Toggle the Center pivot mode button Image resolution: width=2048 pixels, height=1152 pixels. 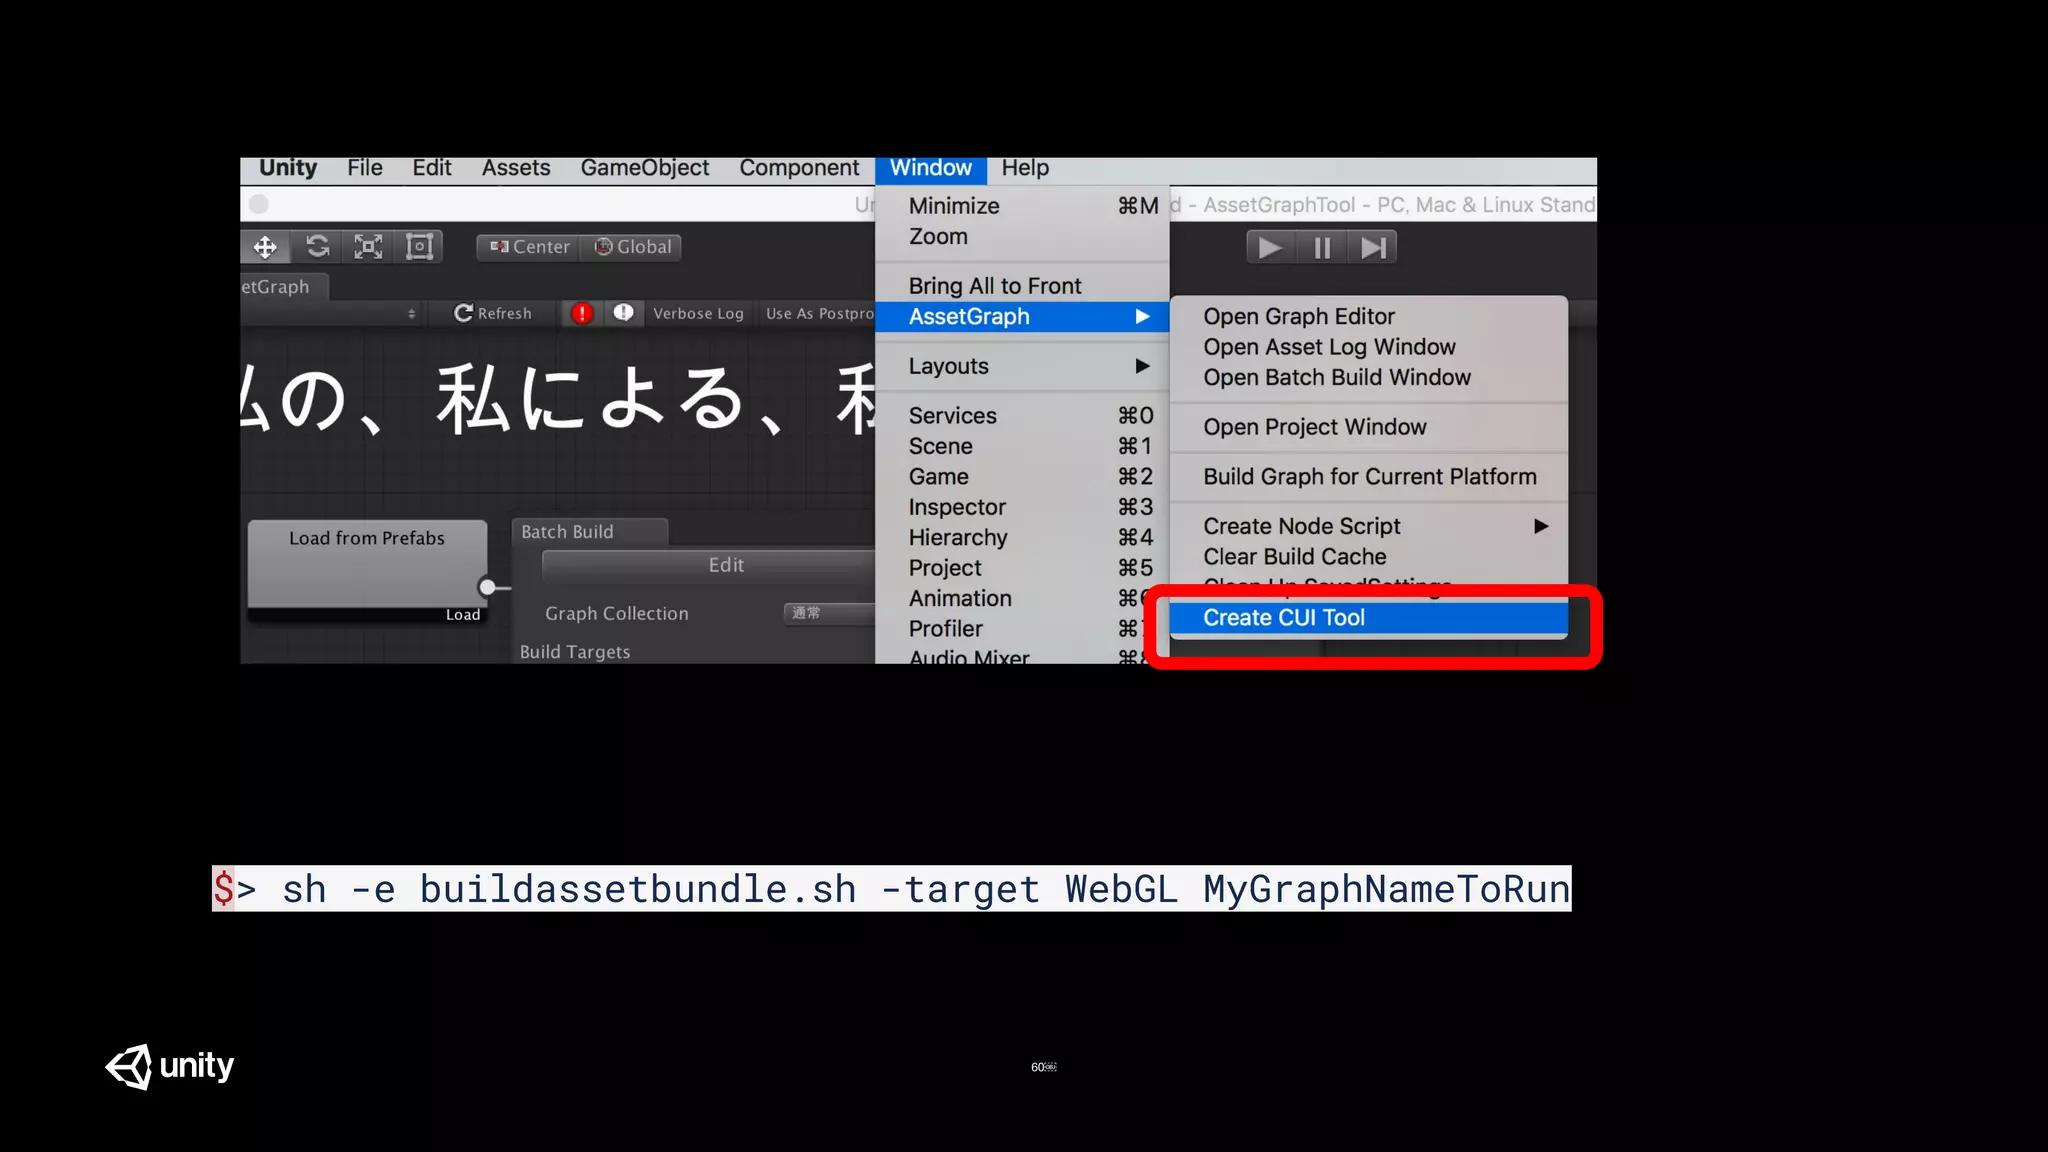pos(529,247)
